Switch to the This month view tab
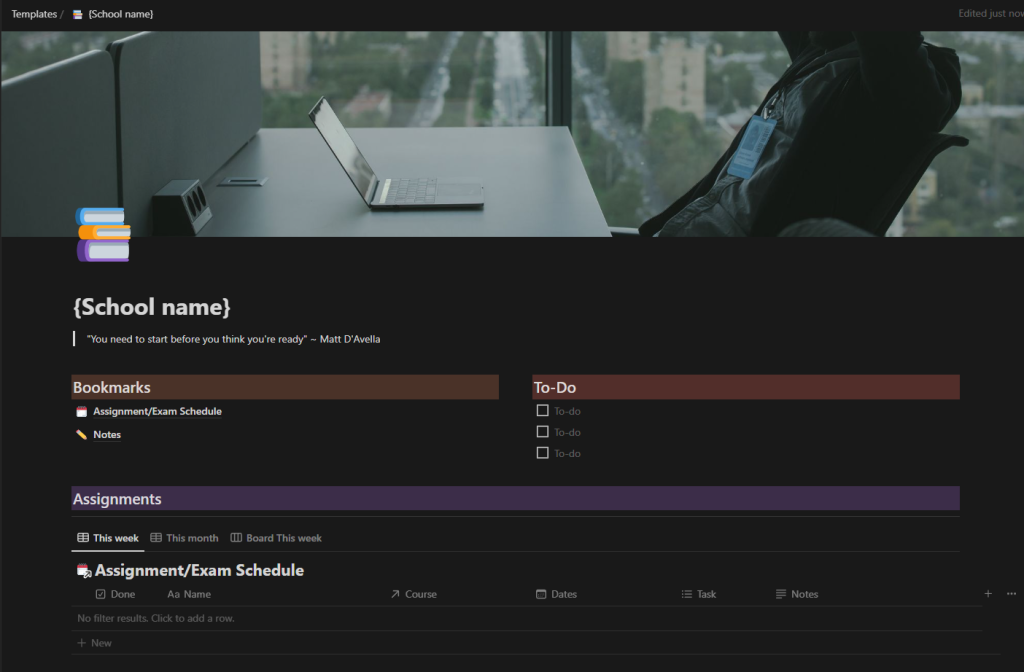 (184, 538)
